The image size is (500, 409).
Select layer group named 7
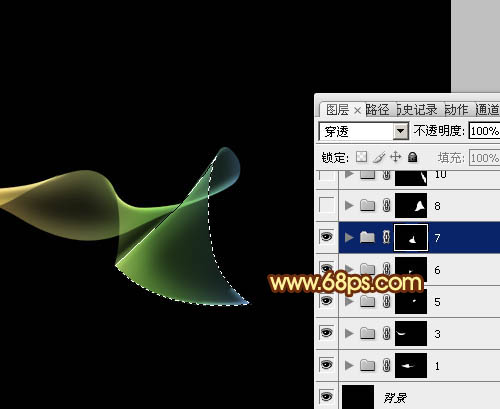[x=437, y=238]
